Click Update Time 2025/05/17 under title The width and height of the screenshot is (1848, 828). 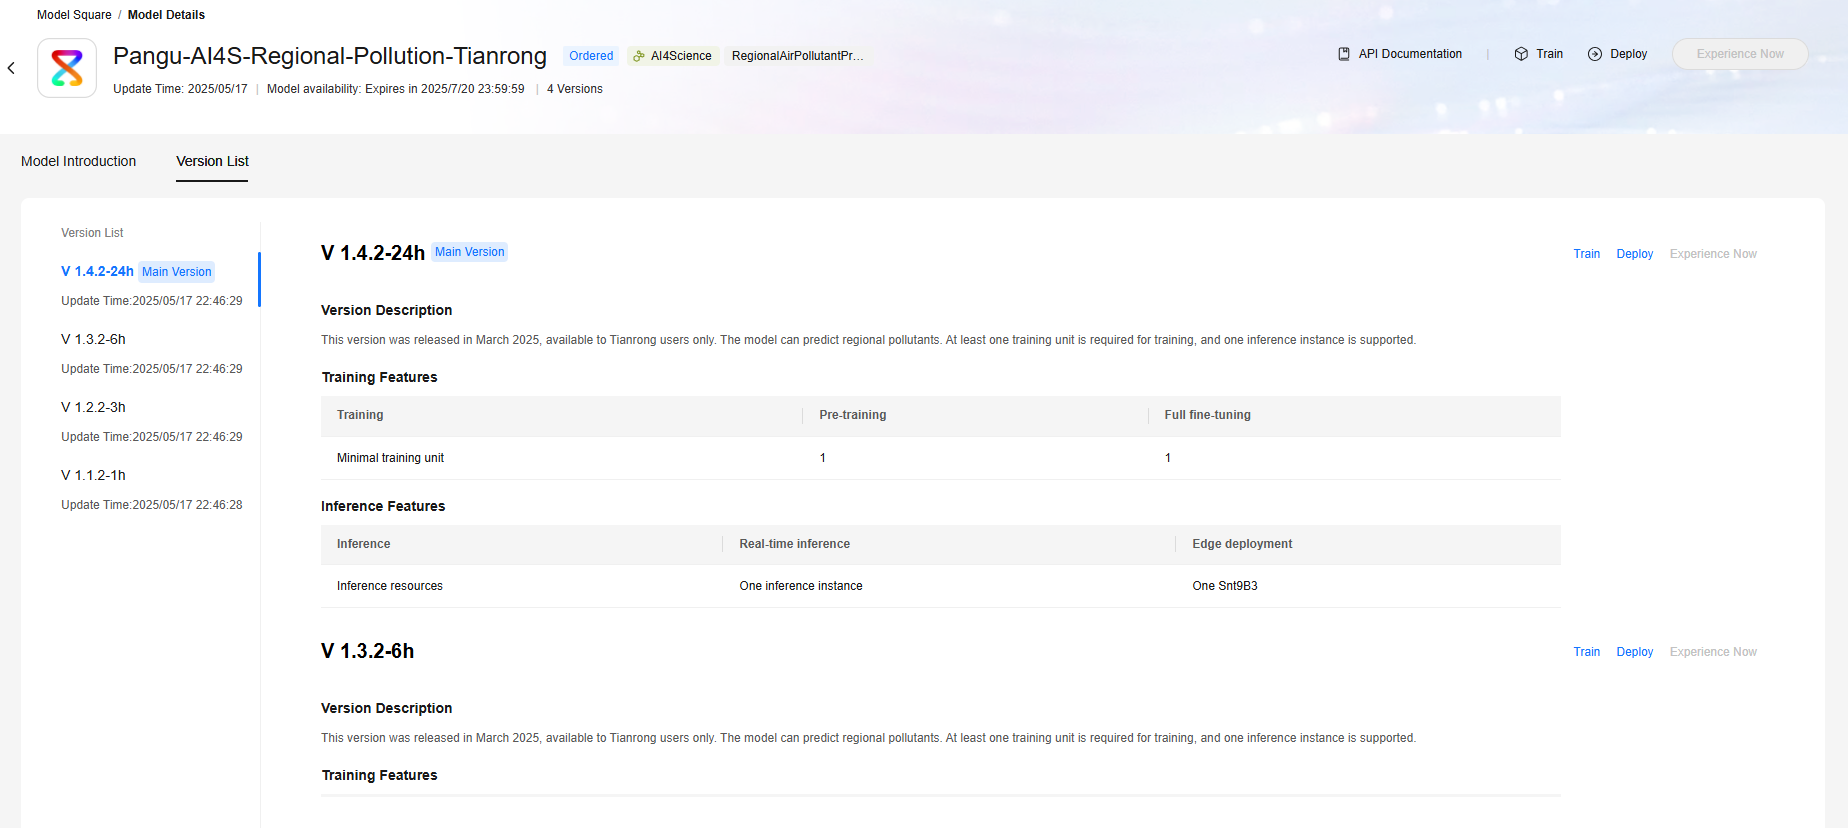click(180, 89)
